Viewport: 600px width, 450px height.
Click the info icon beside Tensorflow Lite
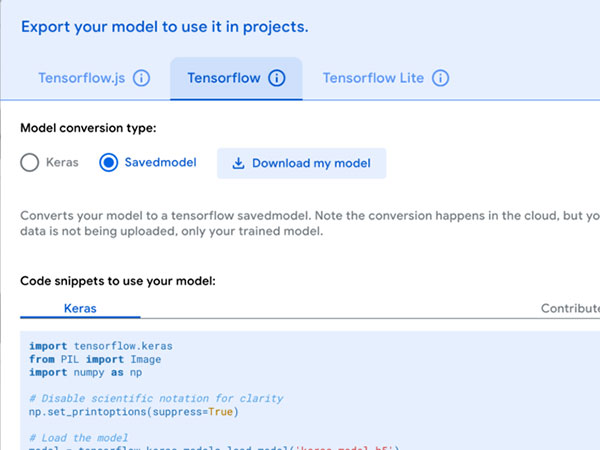pyautogui.click(x=440, y=78)
